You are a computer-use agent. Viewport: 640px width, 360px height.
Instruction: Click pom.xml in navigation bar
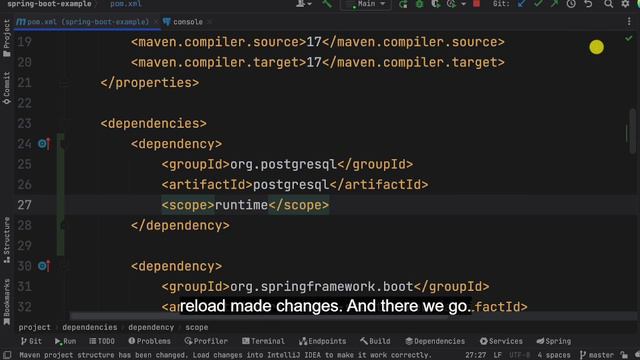(x=126, y=4)
